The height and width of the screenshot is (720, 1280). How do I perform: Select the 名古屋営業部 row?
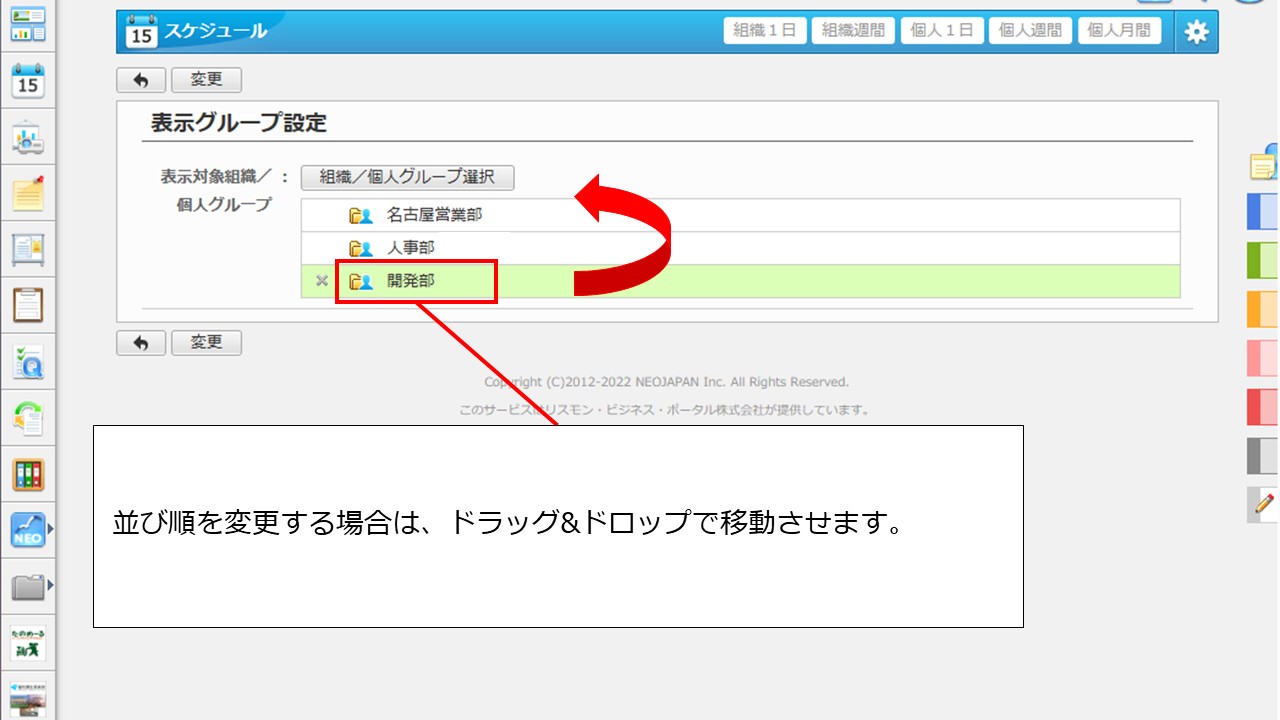(x=740, y=215)
